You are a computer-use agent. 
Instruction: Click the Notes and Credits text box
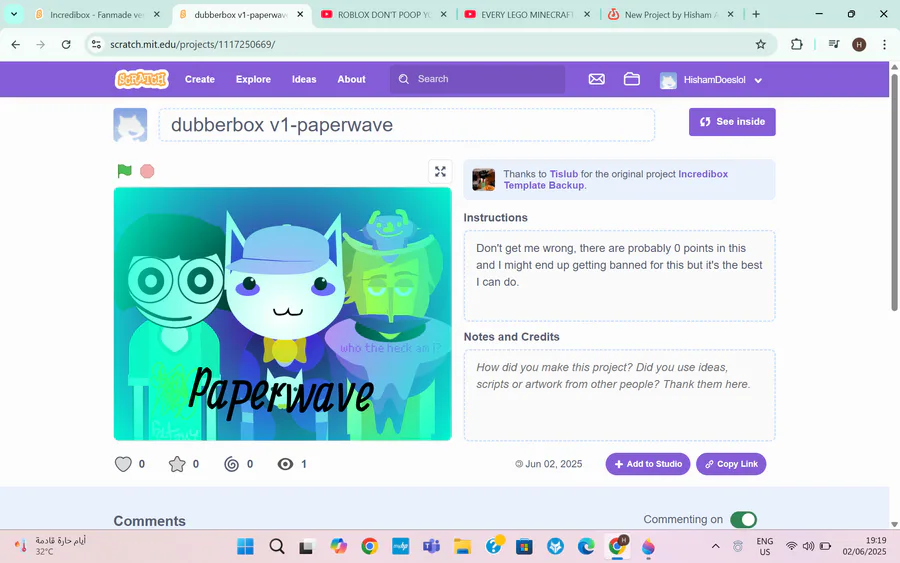(x=619, y=395)
